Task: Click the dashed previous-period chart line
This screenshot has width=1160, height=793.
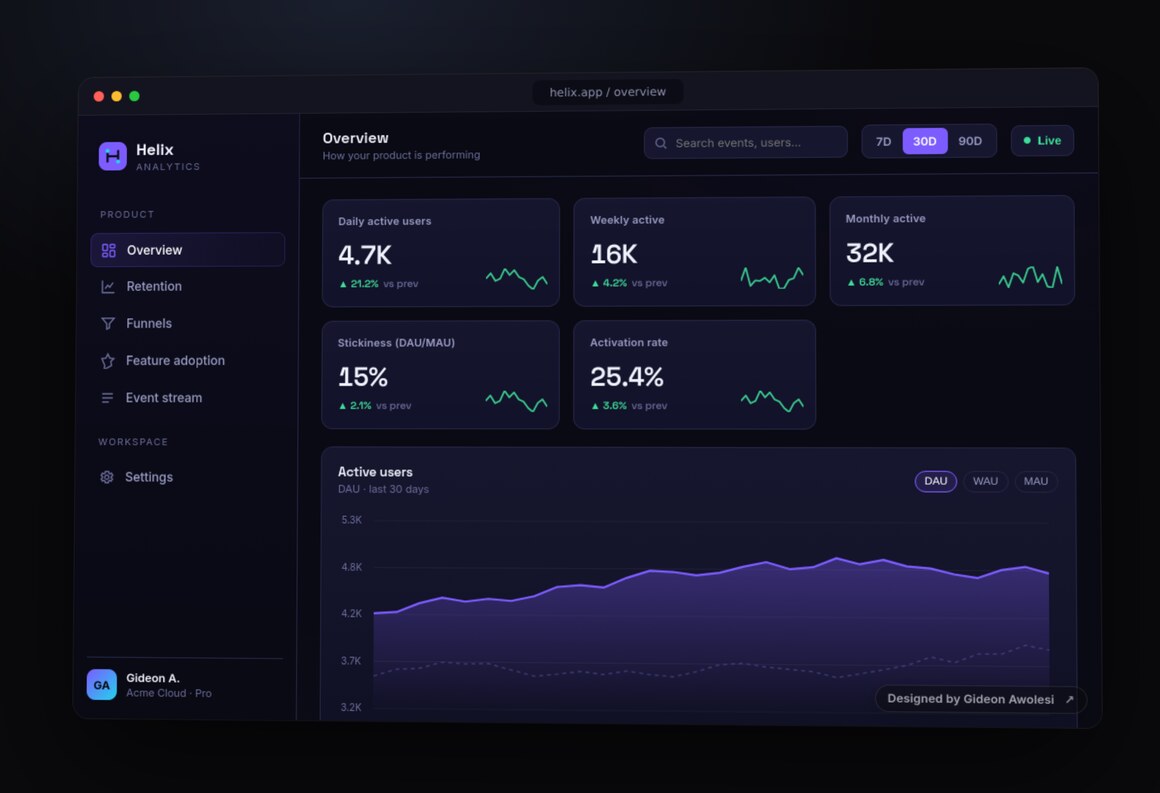Action: 710,671
